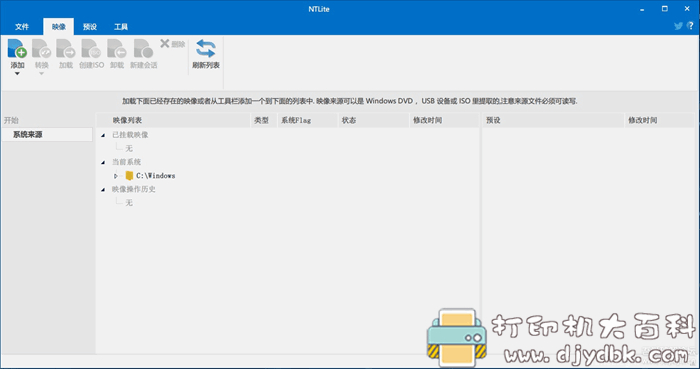Expand the C:\Windows tree node
The height and width of the screenshot is (369, 700).
coord(116,176)
